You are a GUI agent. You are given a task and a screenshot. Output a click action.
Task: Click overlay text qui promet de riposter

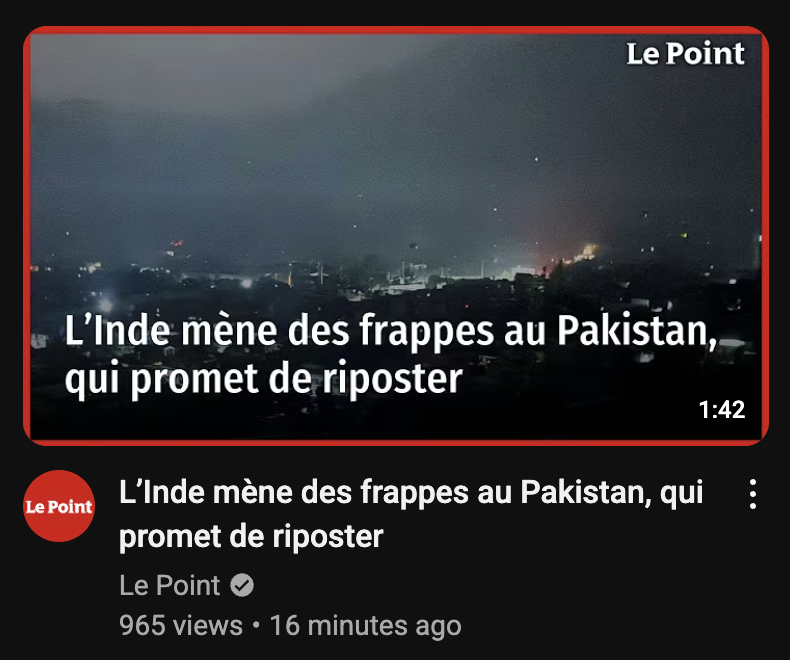264,378
